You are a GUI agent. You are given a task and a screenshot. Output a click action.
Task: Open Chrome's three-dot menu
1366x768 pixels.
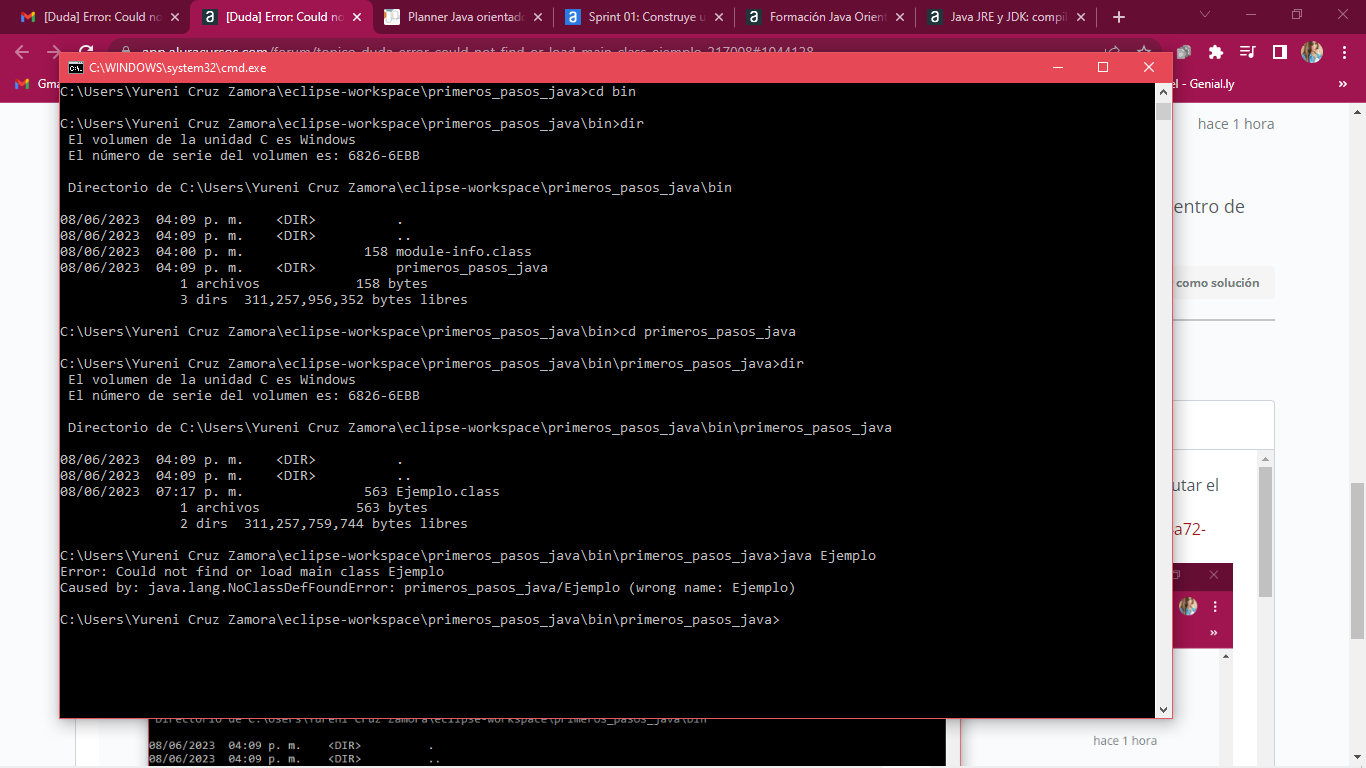tap(1343, 52)
